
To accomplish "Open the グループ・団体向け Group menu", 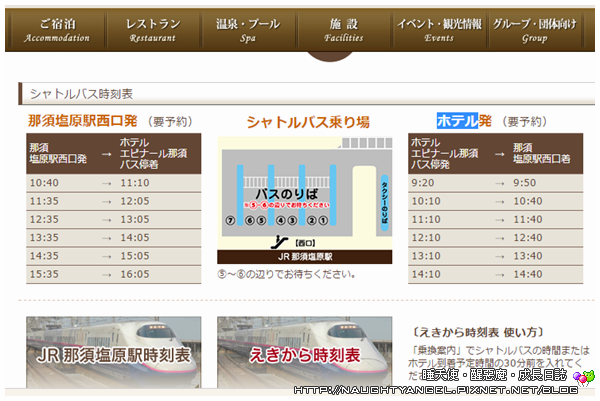I will [534, 30].
